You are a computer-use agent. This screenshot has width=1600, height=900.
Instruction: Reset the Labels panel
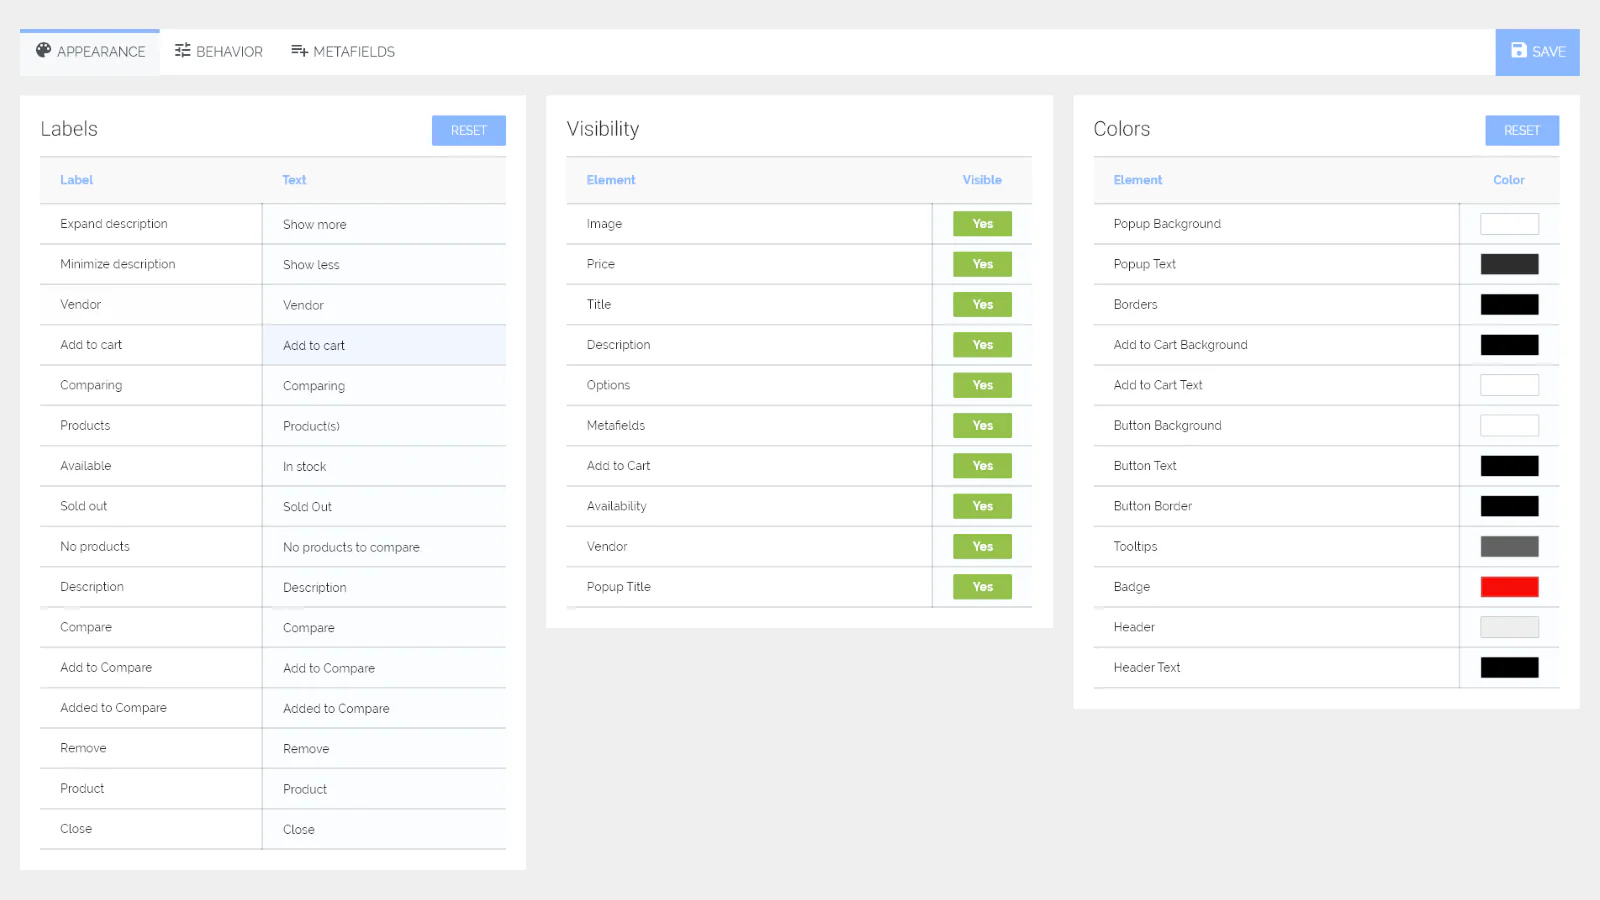tap(469, 130)
